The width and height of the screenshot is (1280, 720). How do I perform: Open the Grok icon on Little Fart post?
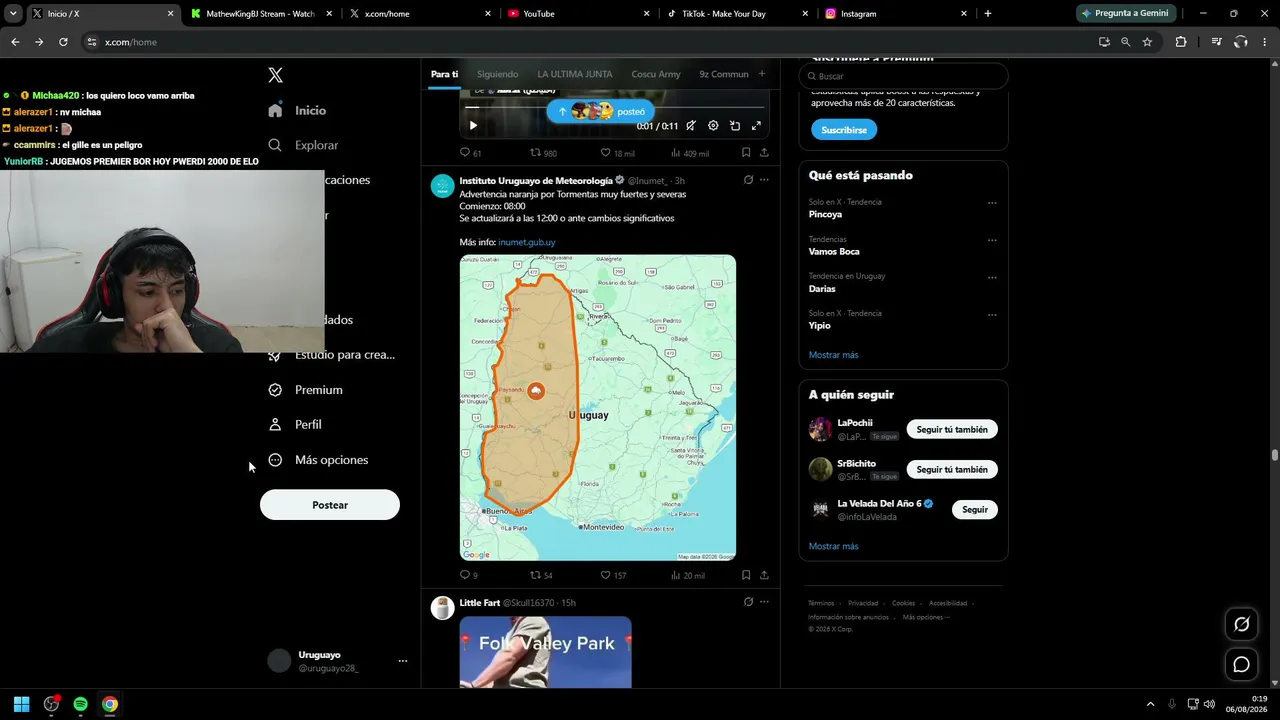[748, 602]
